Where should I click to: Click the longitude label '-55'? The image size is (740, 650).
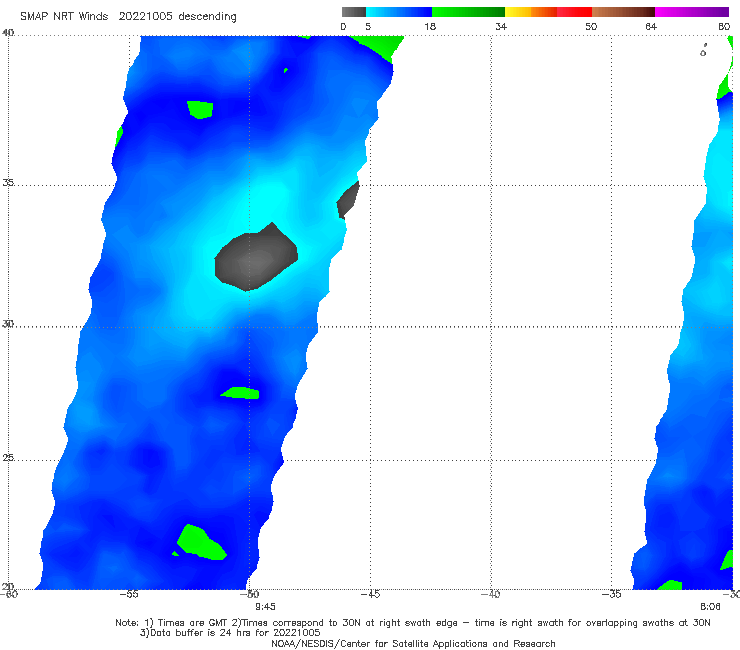(x=129, y=594)
